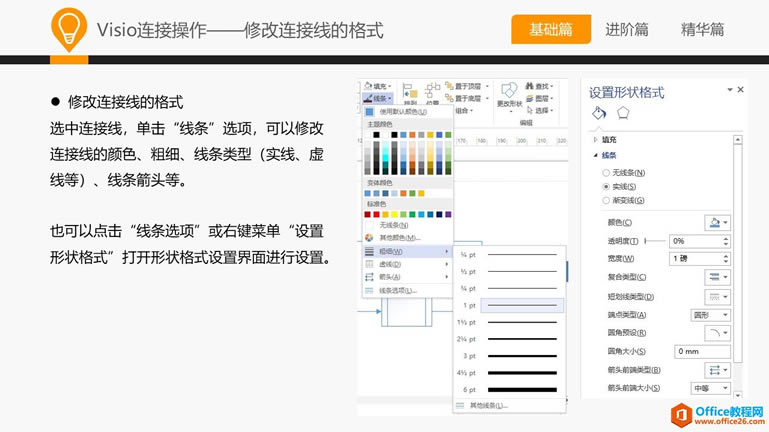Click the 置于顶层 bring to front icon

pyautogui.click(x=467, y=86)
